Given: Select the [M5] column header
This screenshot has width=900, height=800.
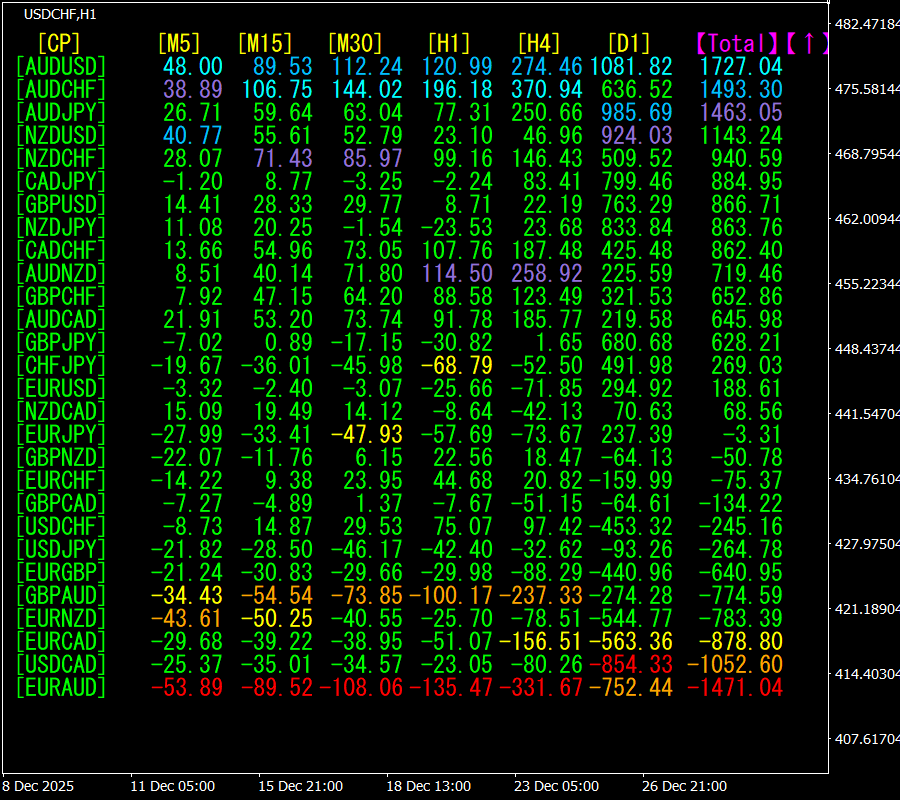Looking at the screenshot, I should [x=179, y=44].
